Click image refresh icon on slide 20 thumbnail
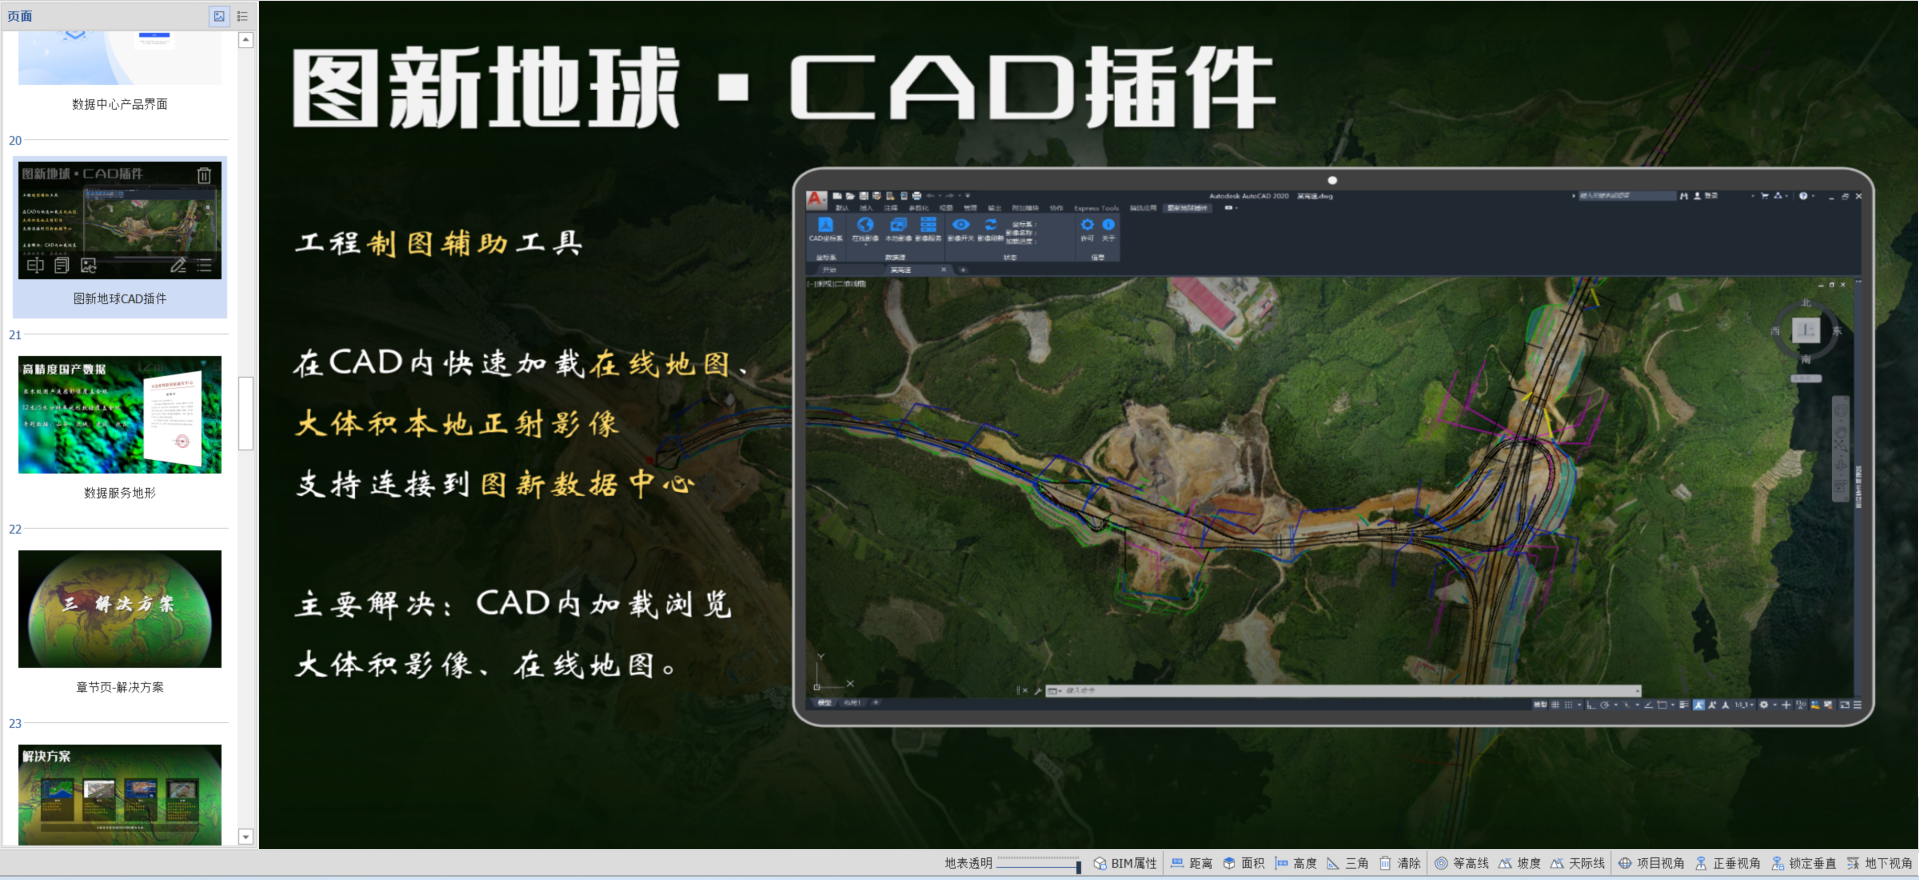The width and height of the screenshot is (1919, 880). (89, 265)
